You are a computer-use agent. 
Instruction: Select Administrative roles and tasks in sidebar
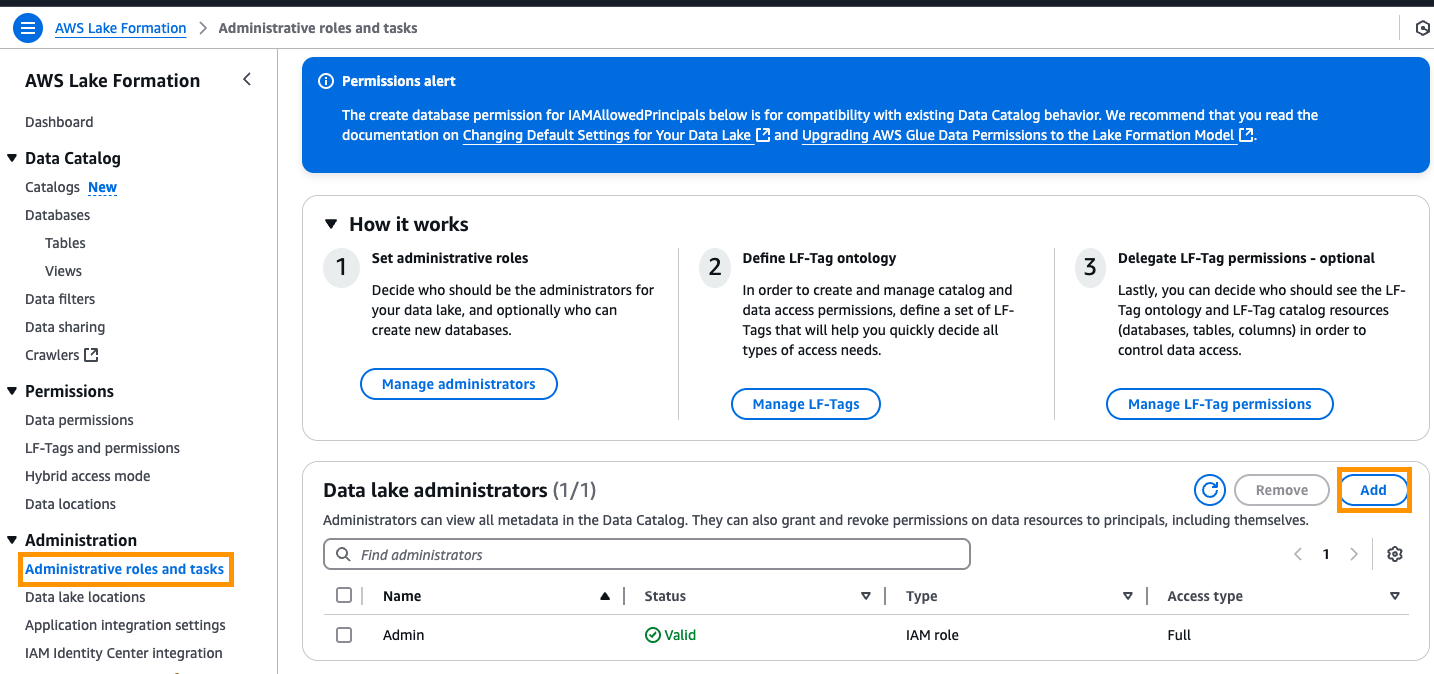(x=124, y=569)
